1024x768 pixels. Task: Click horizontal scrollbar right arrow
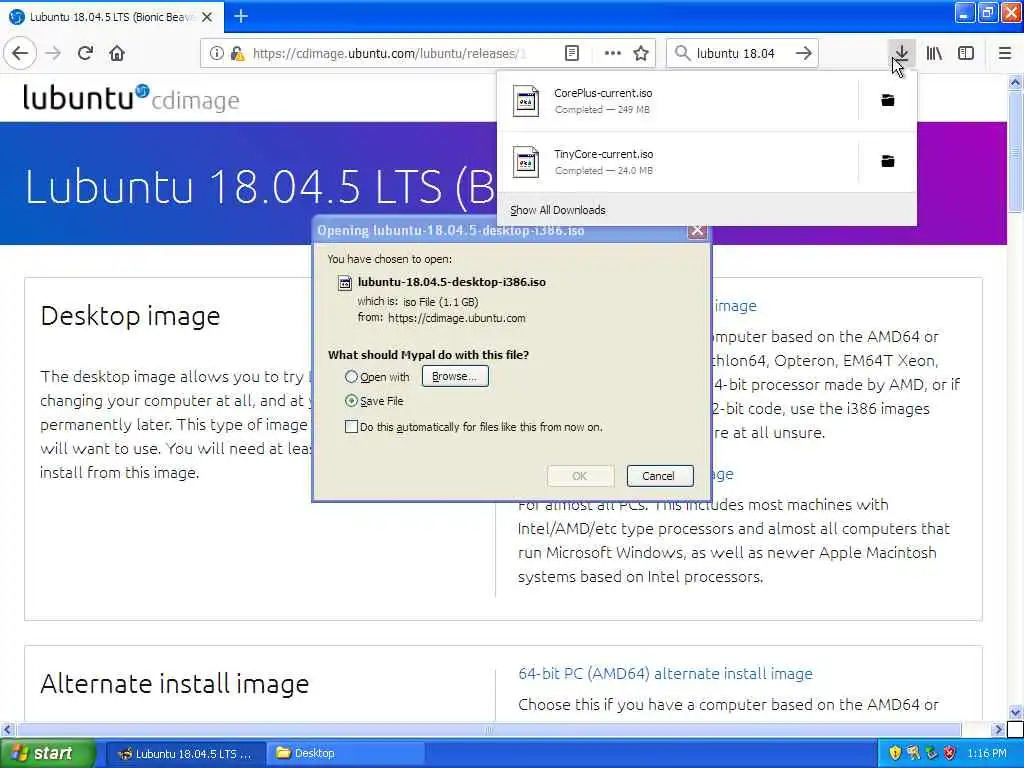click(x=997, y=729)
